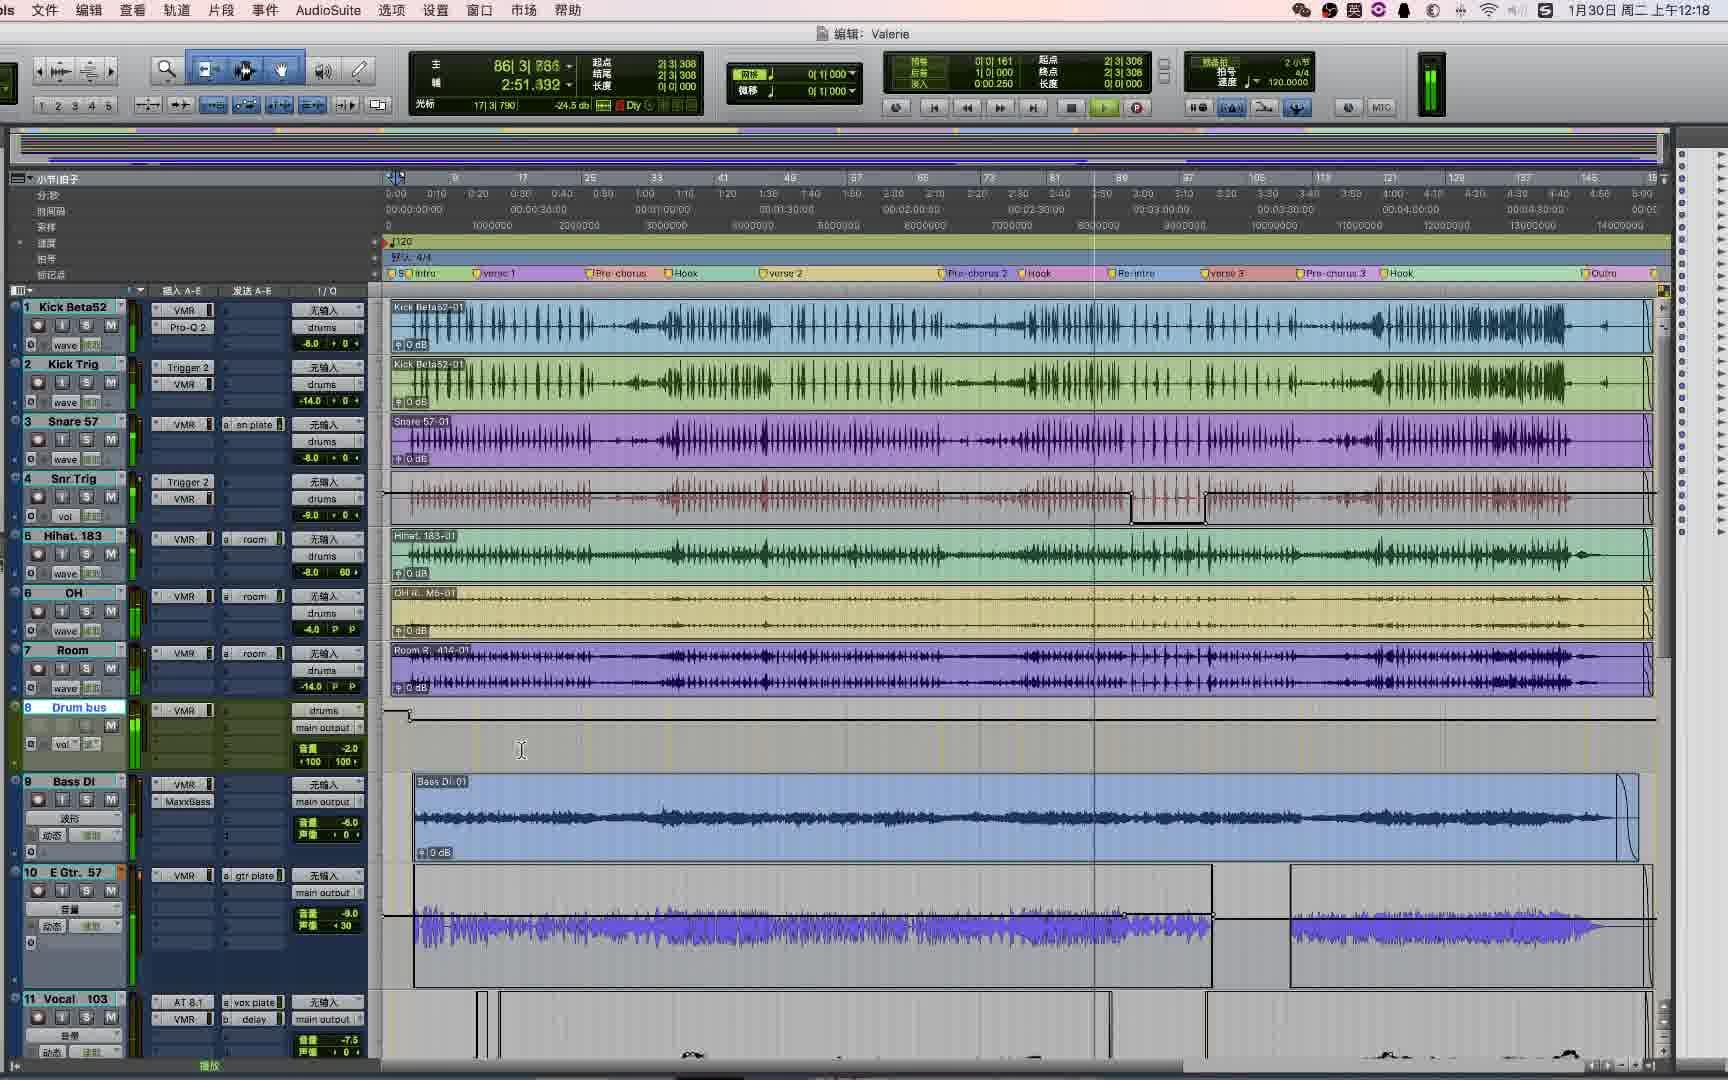Click the zoom toggle icon
The image size is (1728, 1080).
click(148, 104)
